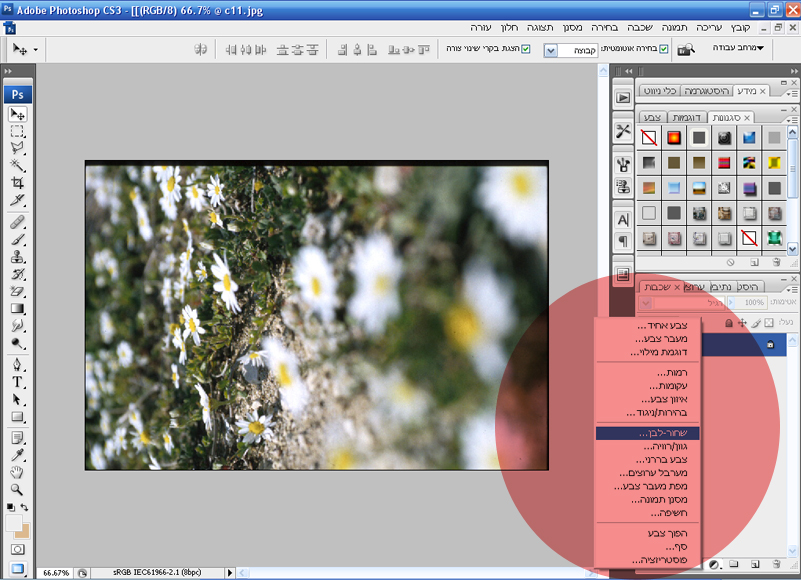
Task: Toggle lock all padlock in Layers panel
Action: pyautogui.click(x=729, y=322)
